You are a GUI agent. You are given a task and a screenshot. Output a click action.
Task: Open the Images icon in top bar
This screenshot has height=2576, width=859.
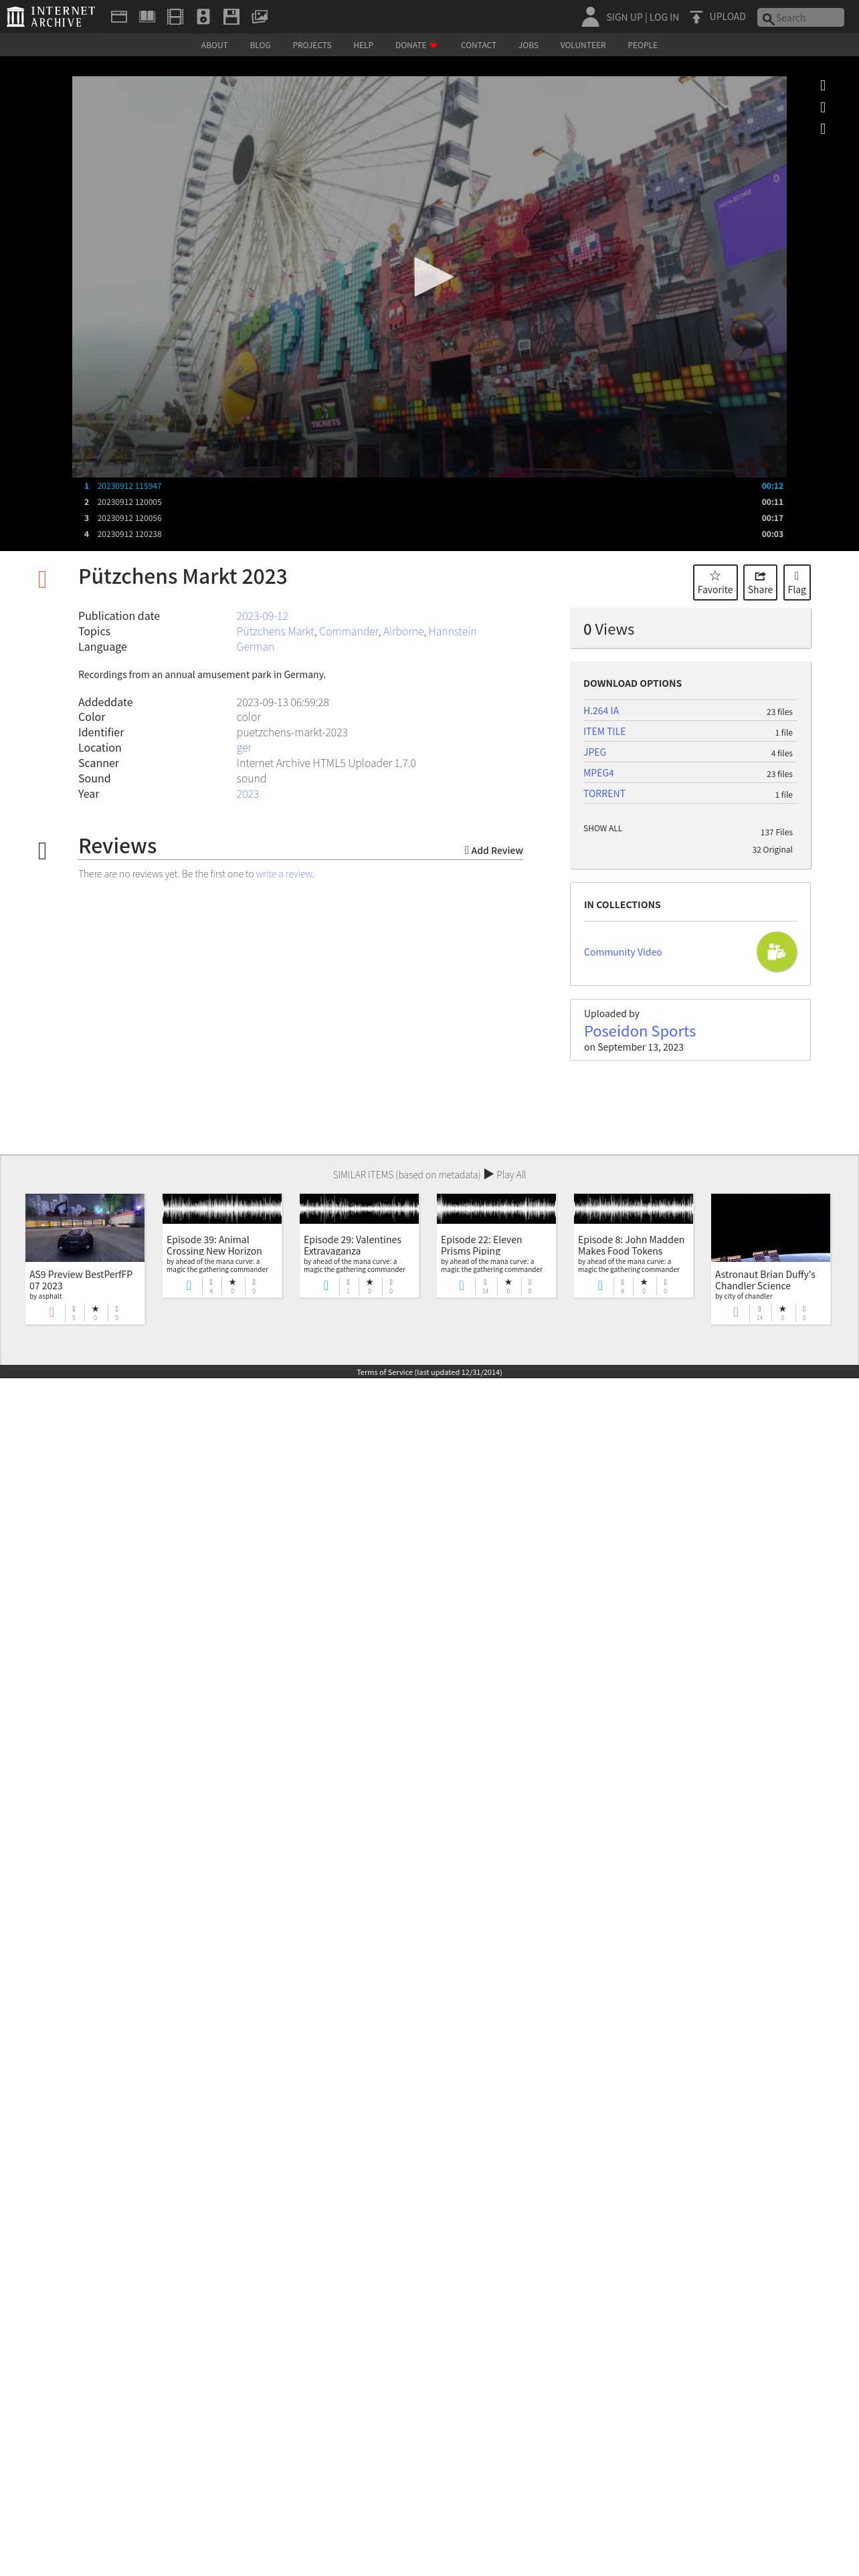(x=259, y=16)
